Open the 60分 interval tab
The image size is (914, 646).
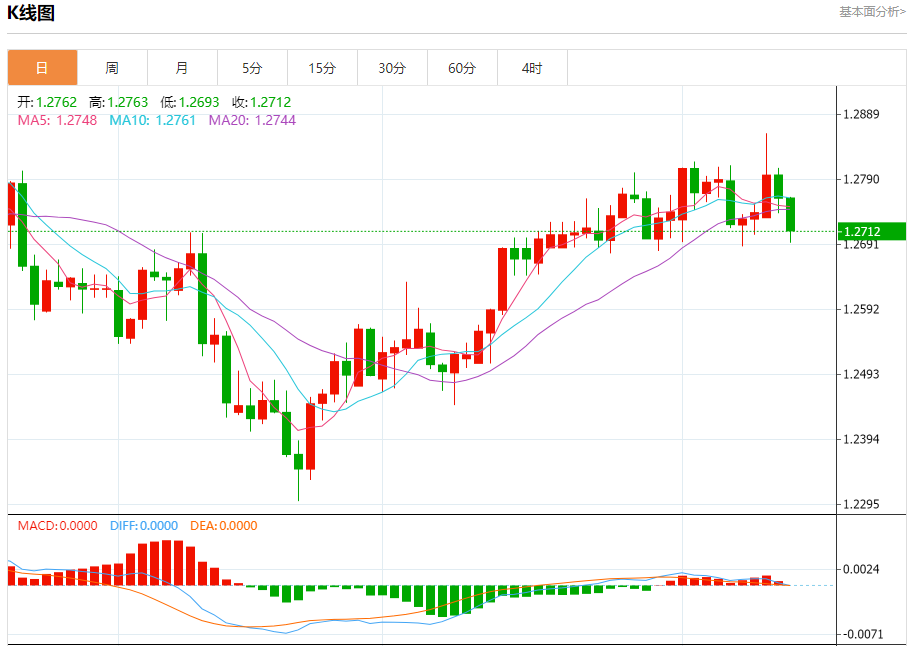[462, 68]
